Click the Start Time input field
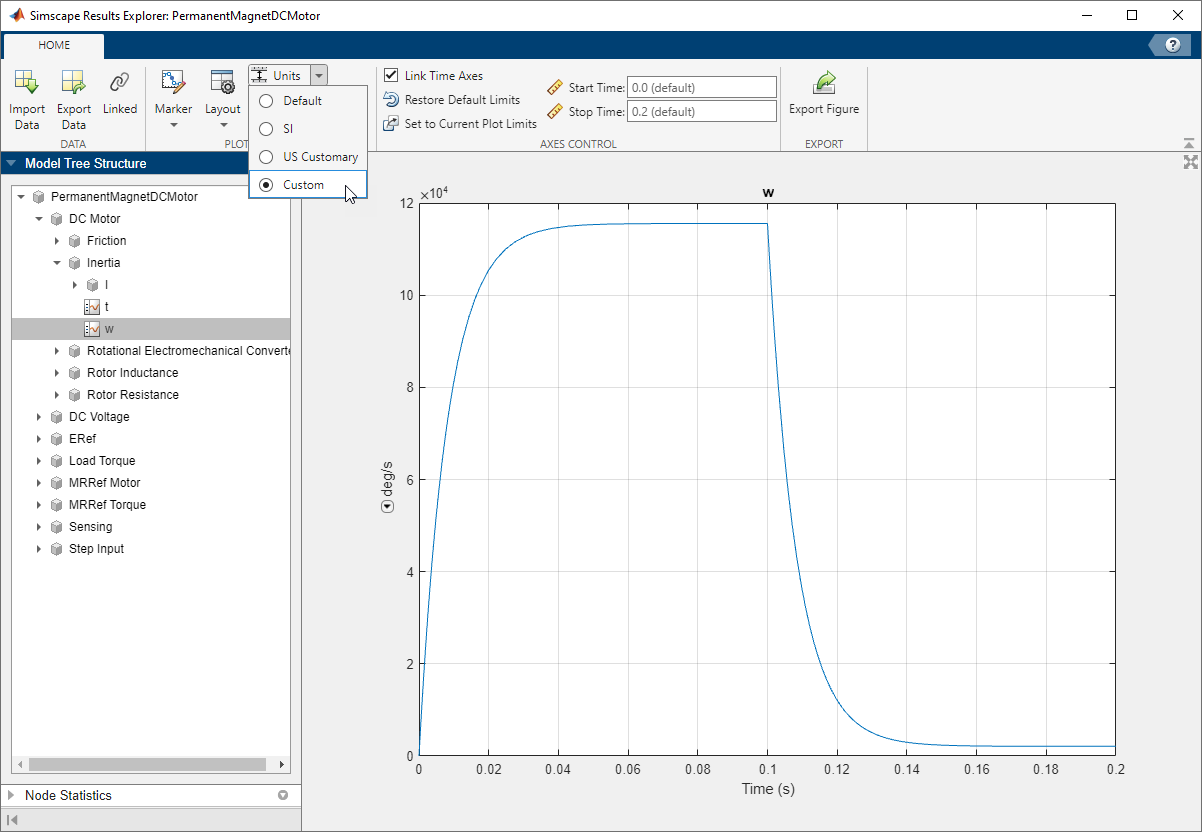This screenshot has height=832, width=1202. [701, 88]
